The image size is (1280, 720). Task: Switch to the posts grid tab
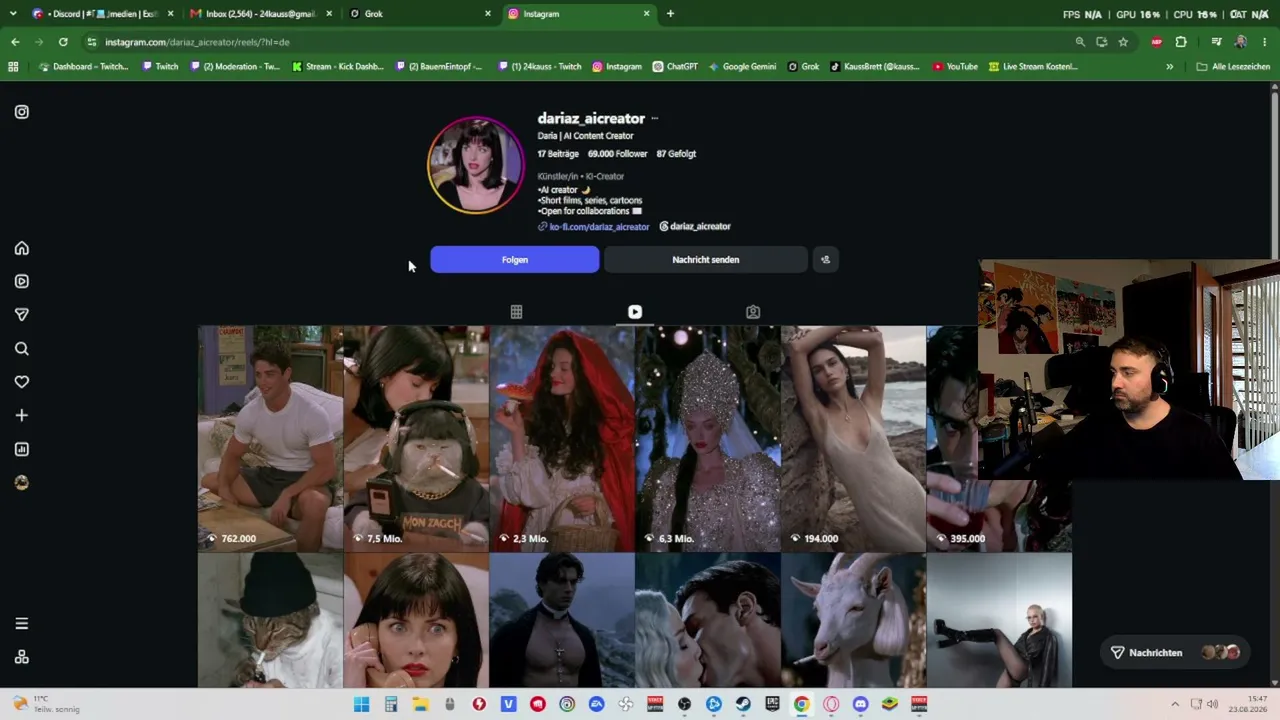point(516,312)
